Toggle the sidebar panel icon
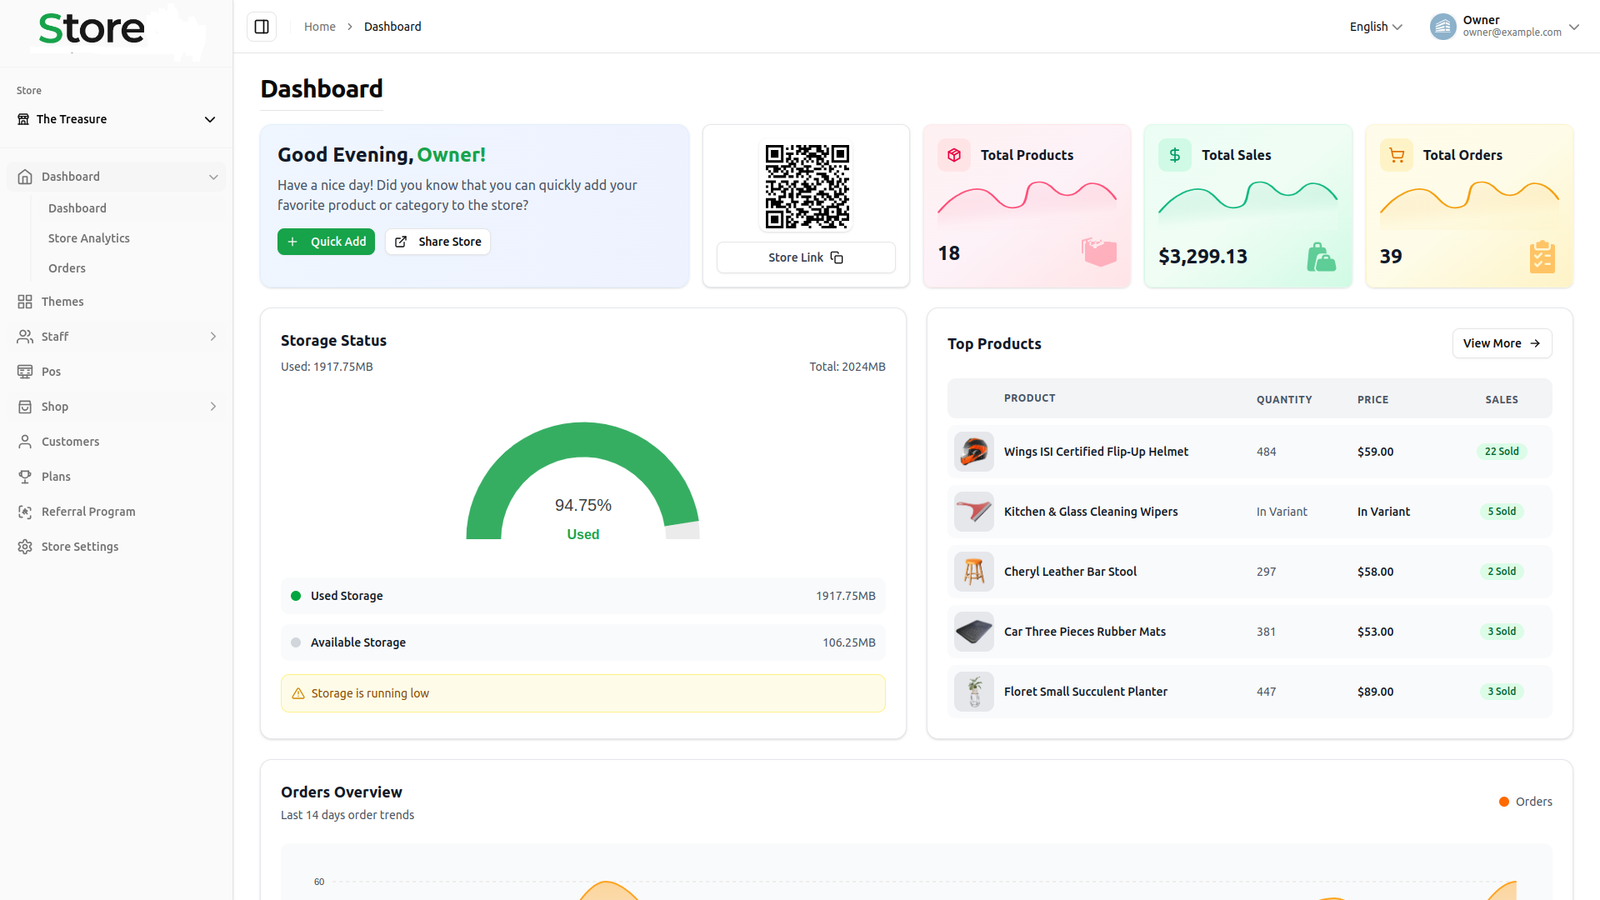Viewport: 1600px width, 900px height. coord(262,27)
